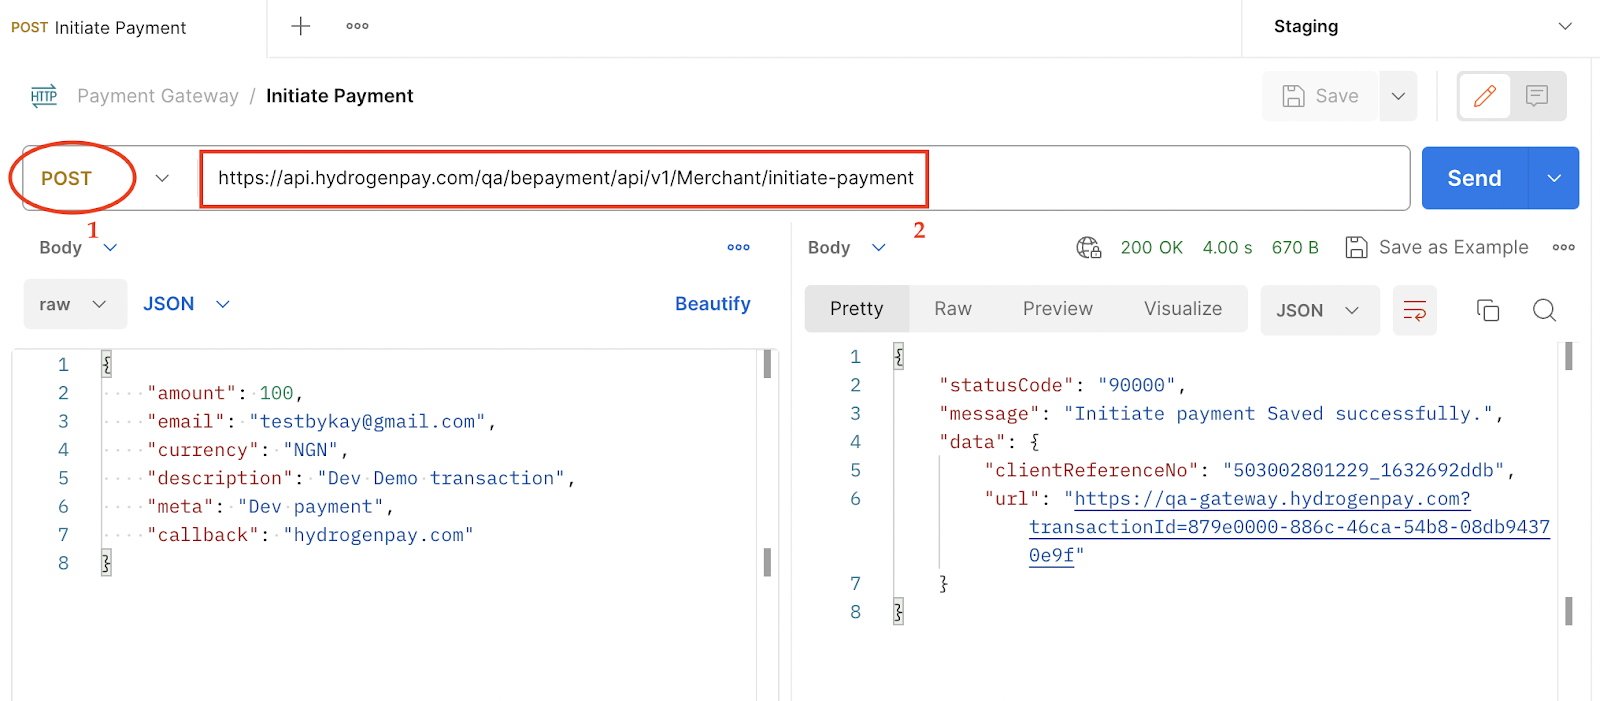
Task: Click the "Dev payment" meta value
Action: point(310,506)
